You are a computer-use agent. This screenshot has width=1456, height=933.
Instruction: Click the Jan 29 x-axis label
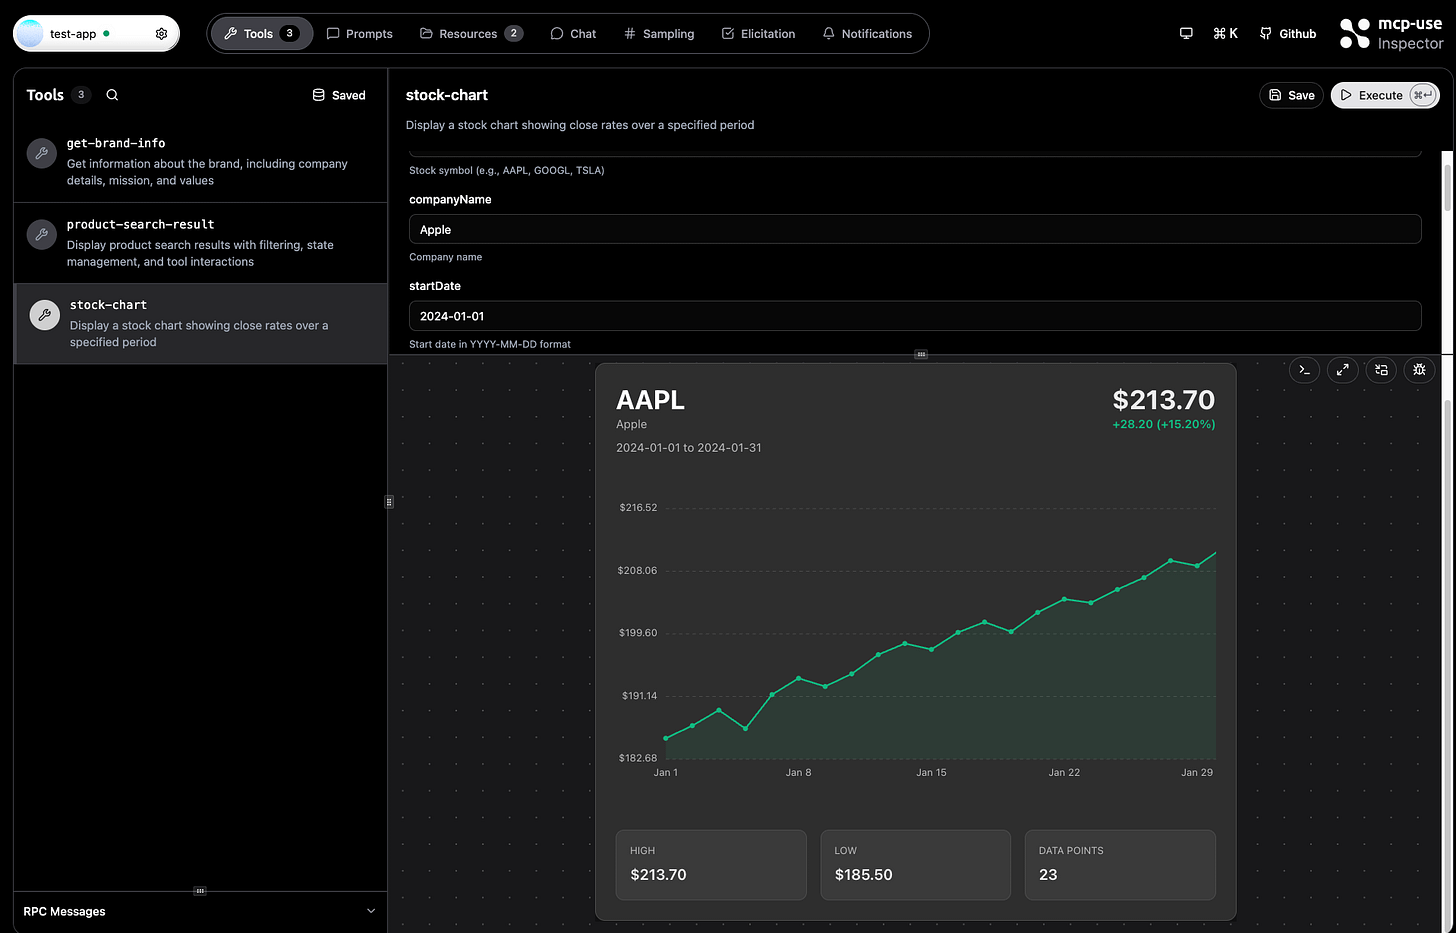(x=1197, y=772)
